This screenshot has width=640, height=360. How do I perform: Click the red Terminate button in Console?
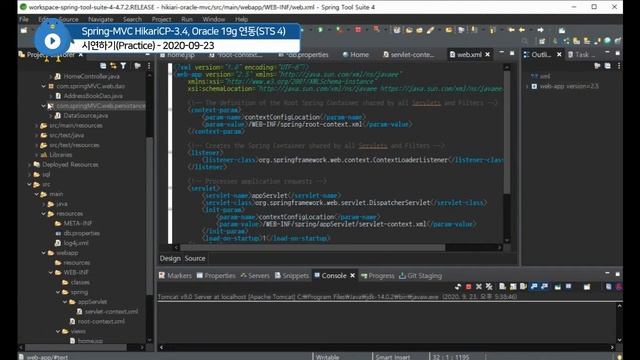tap(469, 287)
